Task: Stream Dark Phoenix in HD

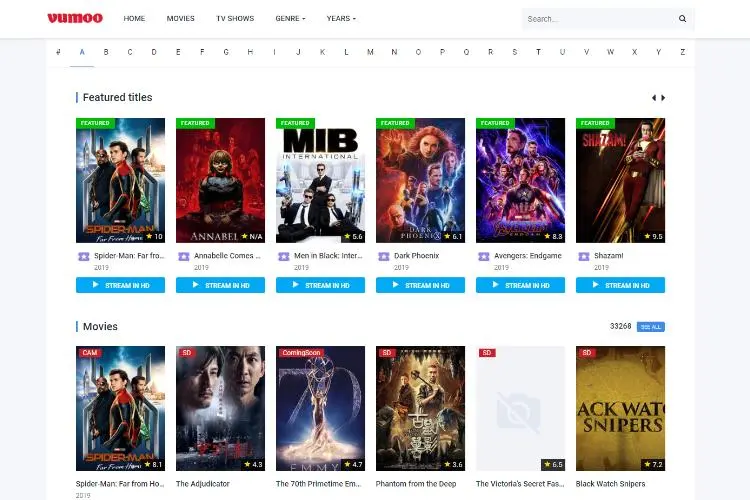Action: tap(420, 285)
